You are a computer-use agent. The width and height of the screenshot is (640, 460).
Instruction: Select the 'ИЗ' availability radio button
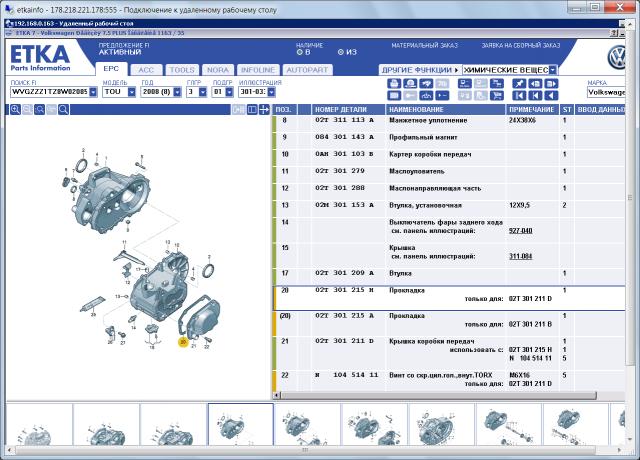click(x=341, y=52)
